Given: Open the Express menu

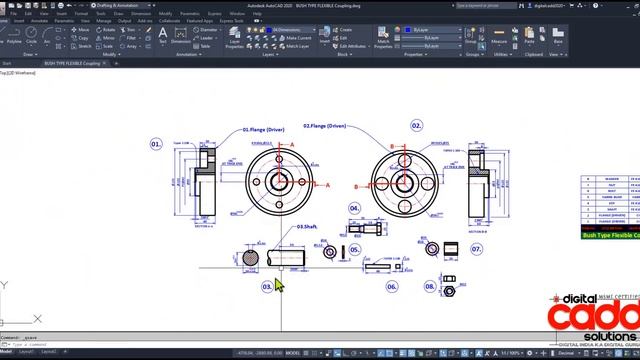Looking at the screenshot, I should [214, 13].
